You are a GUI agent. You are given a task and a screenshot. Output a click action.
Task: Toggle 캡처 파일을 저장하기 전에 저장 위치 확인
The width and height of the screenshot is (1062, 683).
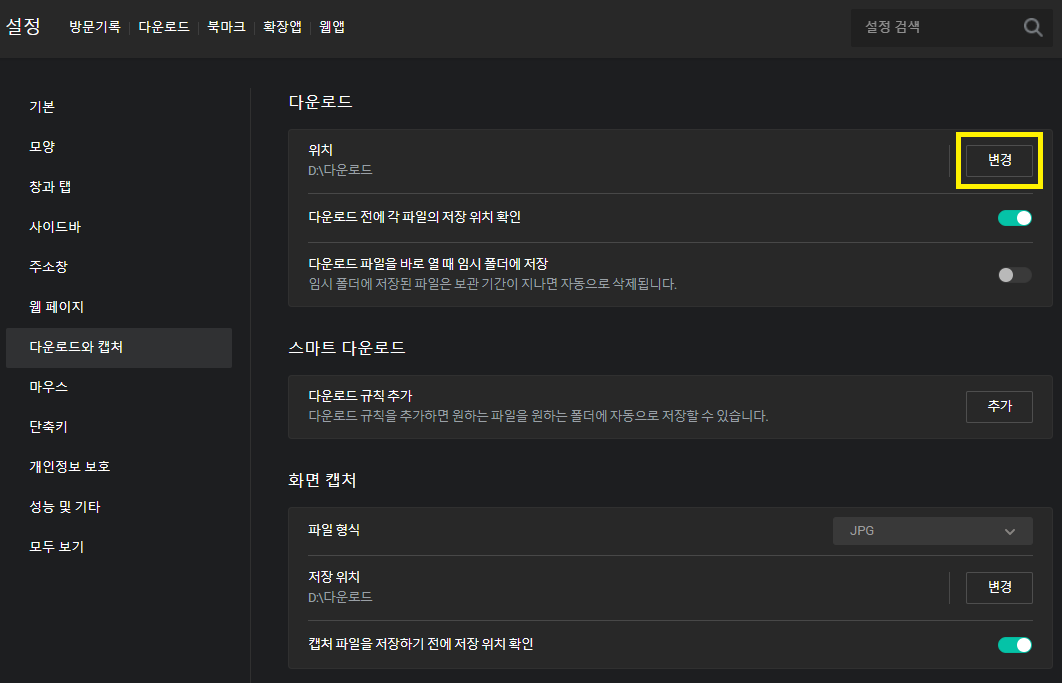pos(1014,645)
